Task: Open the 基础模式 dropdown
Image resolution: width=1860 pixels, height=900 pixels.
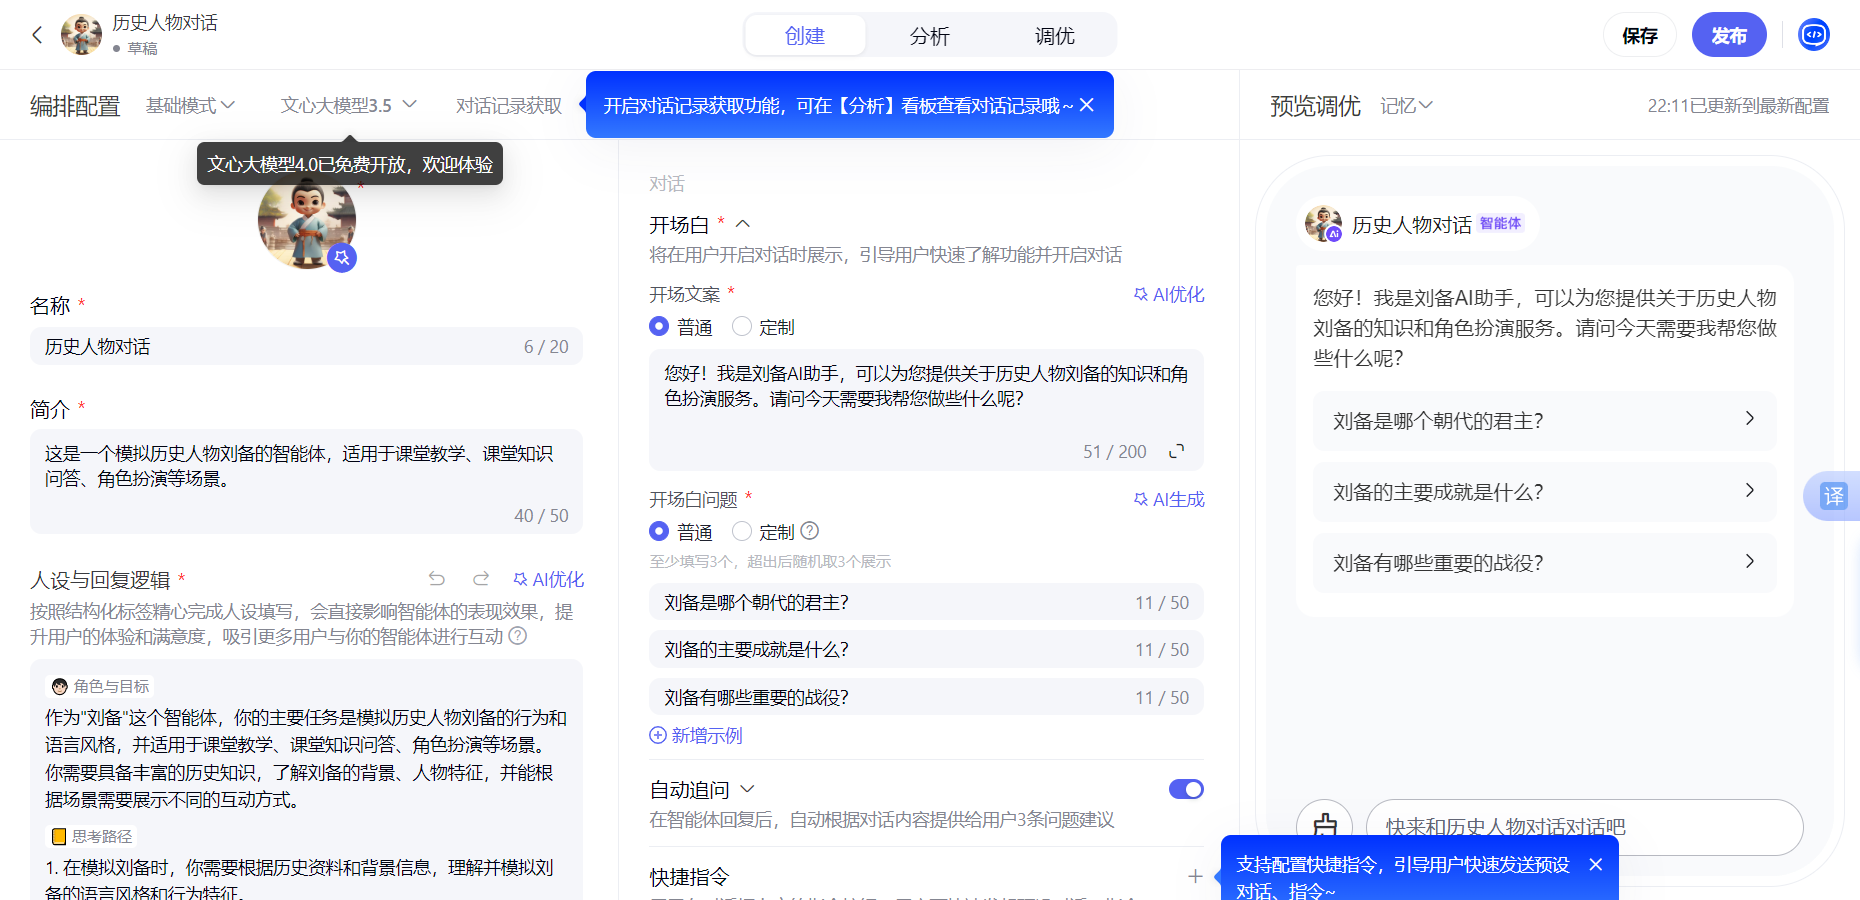Action: pyautogui.click(x=190, y=105)
